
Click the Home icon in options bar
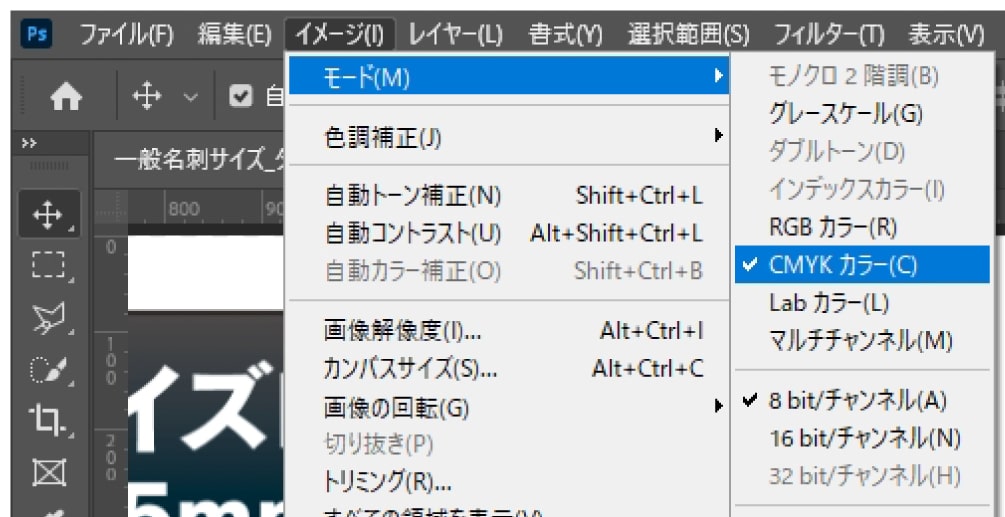66,97
